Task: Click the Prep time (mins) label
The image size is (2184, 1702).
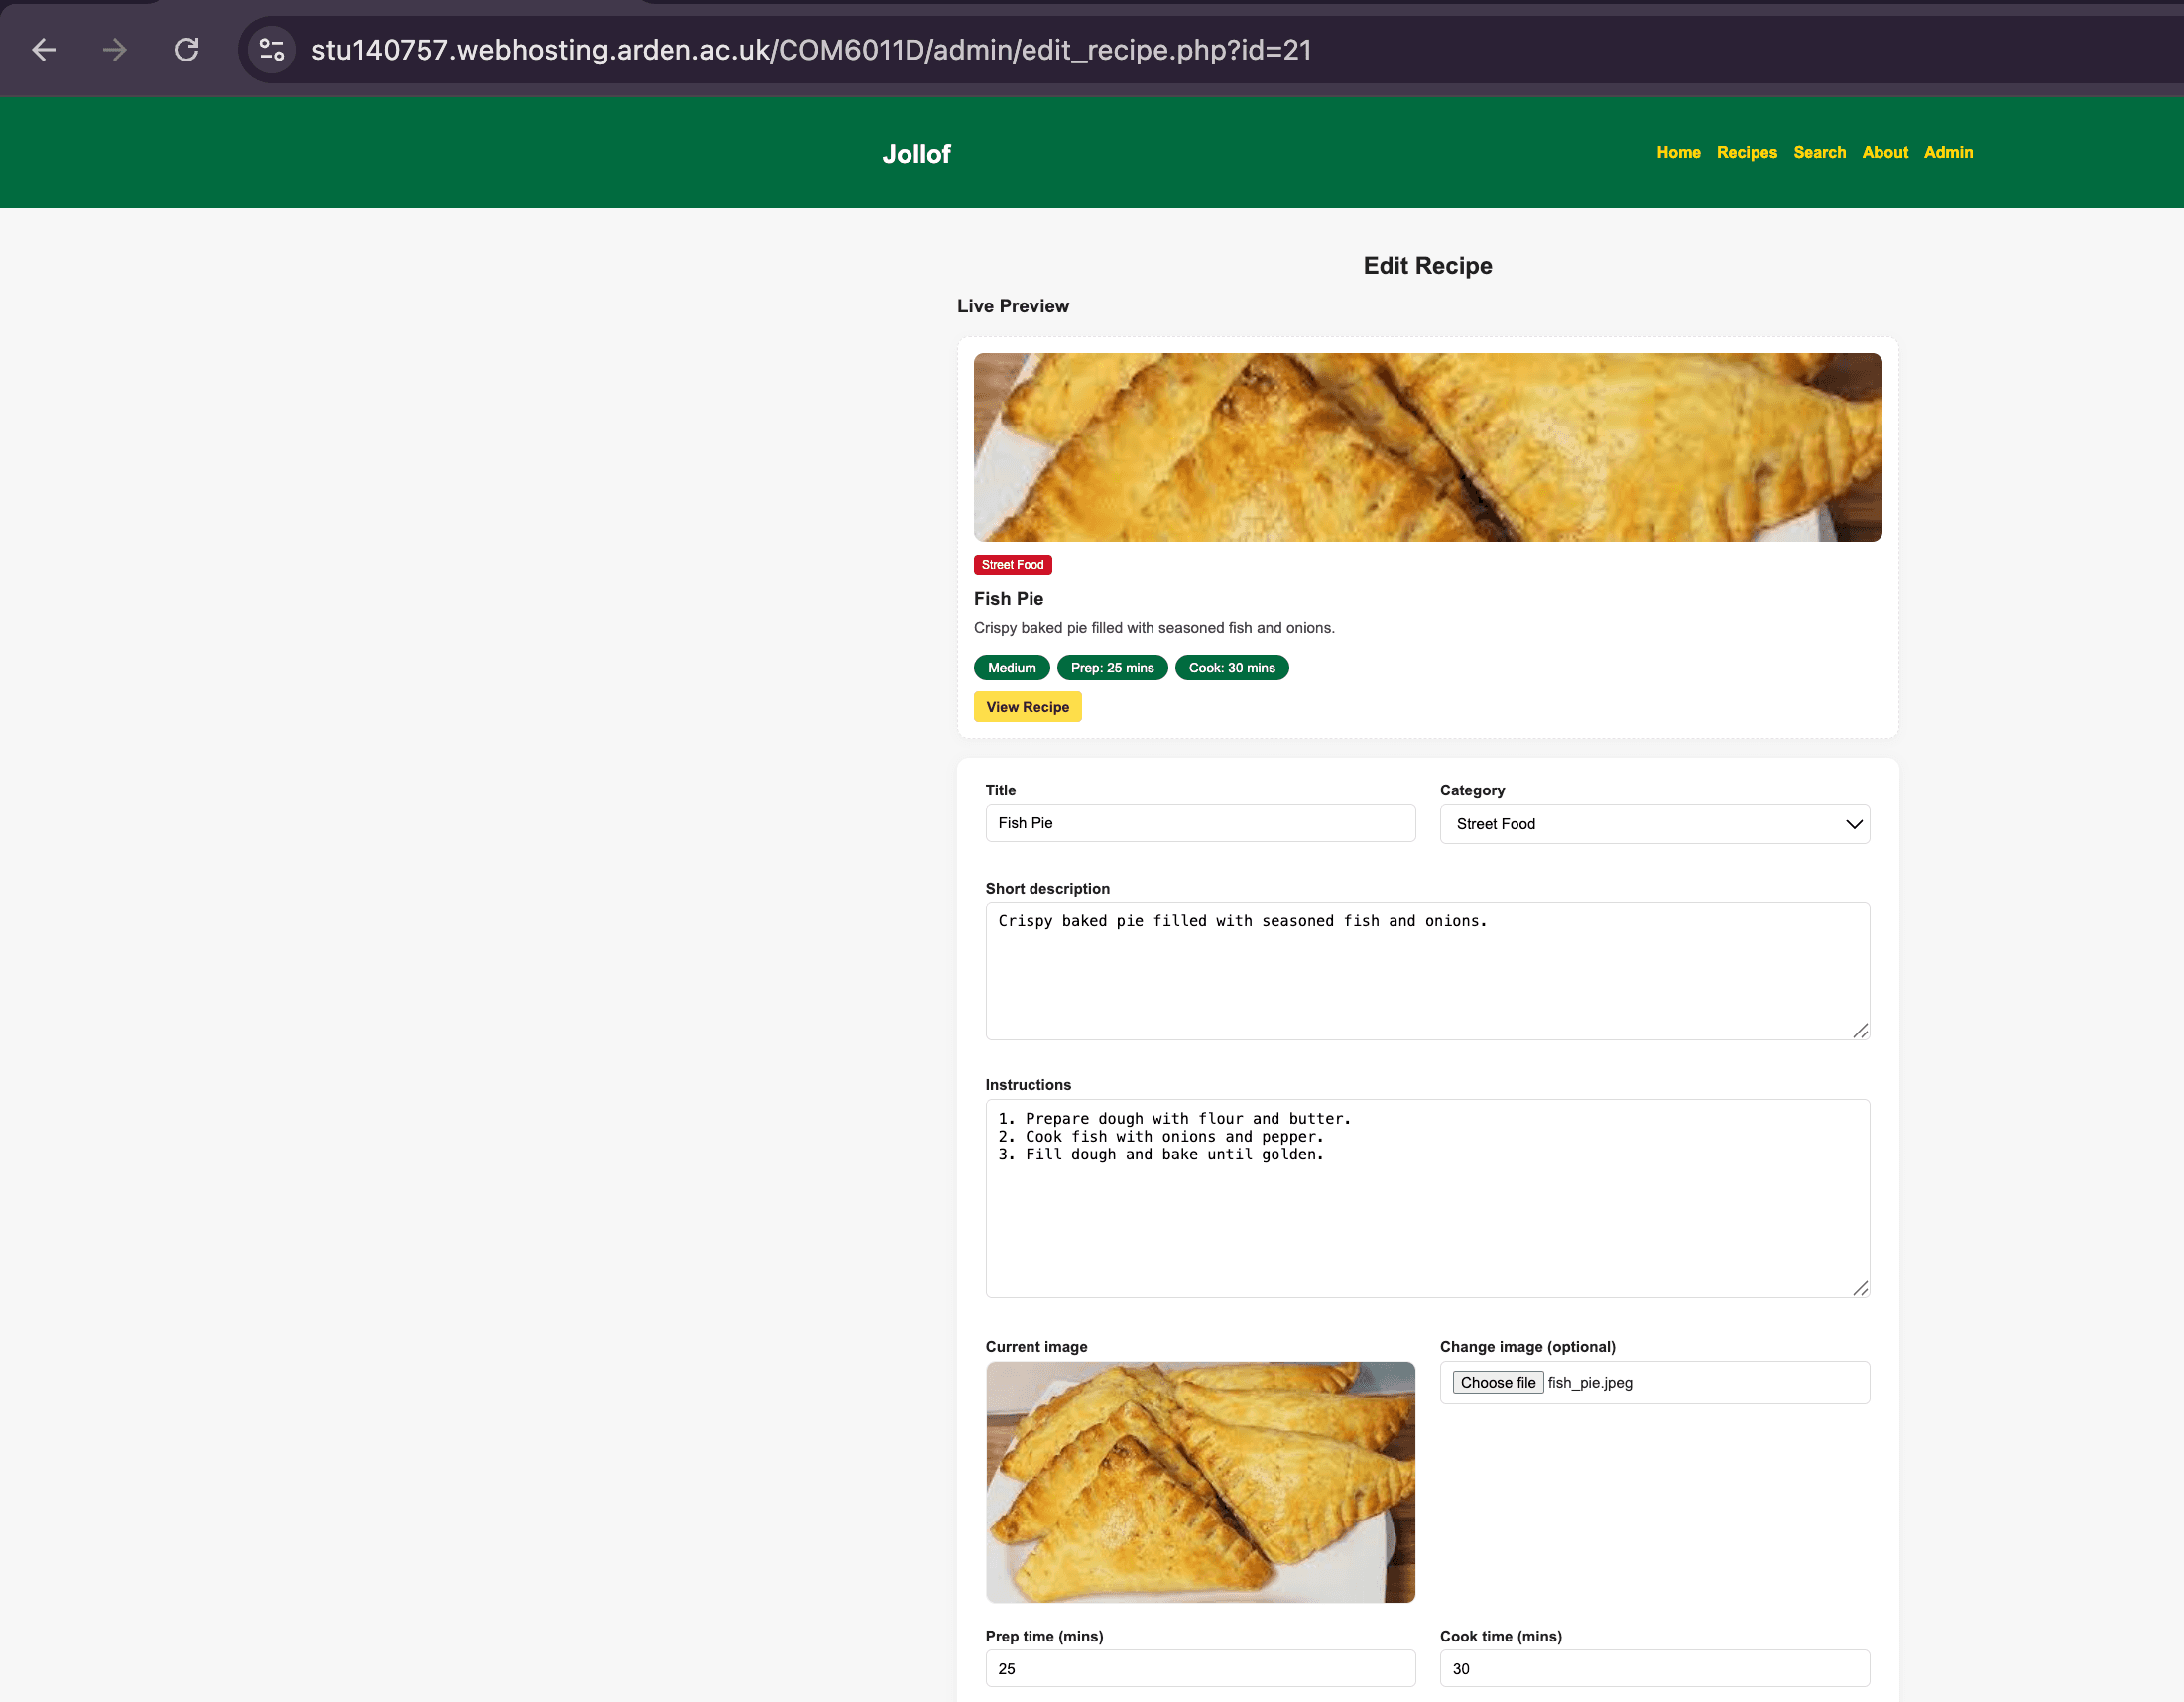Action: point(1044,1636)
